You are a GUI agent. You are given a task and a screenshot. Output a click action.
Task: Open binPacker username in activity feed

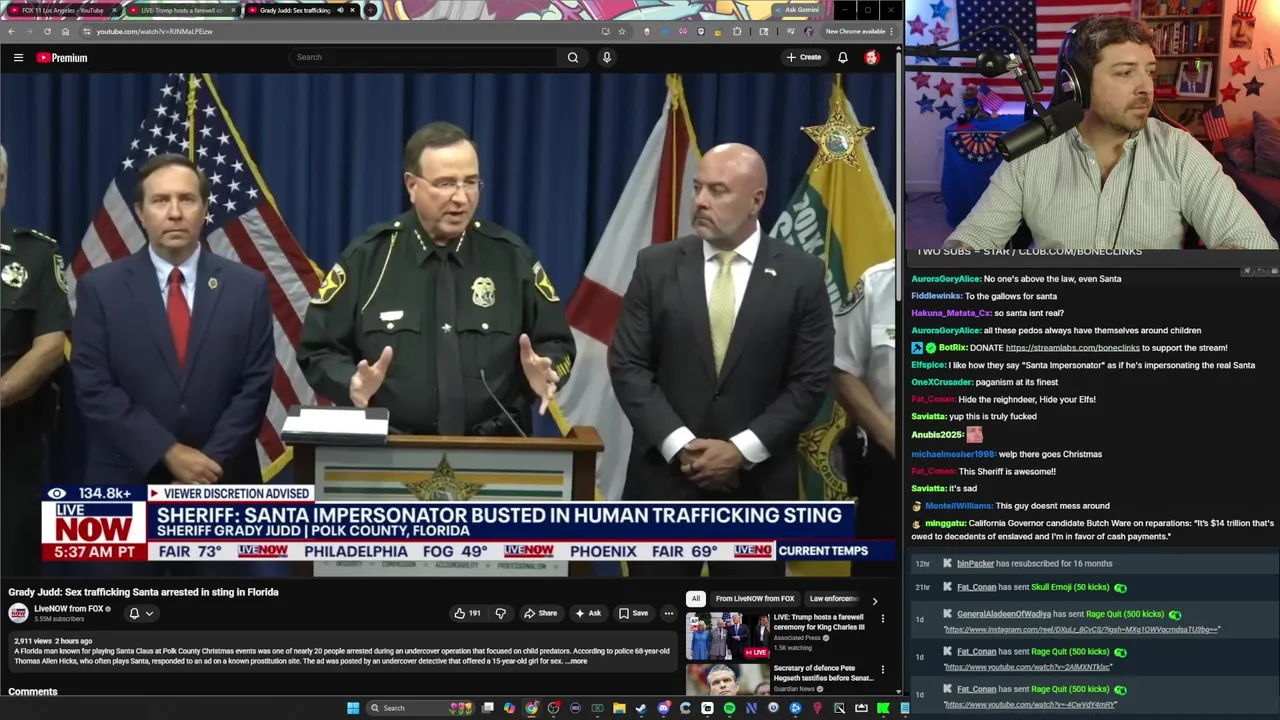click(975, 564)
